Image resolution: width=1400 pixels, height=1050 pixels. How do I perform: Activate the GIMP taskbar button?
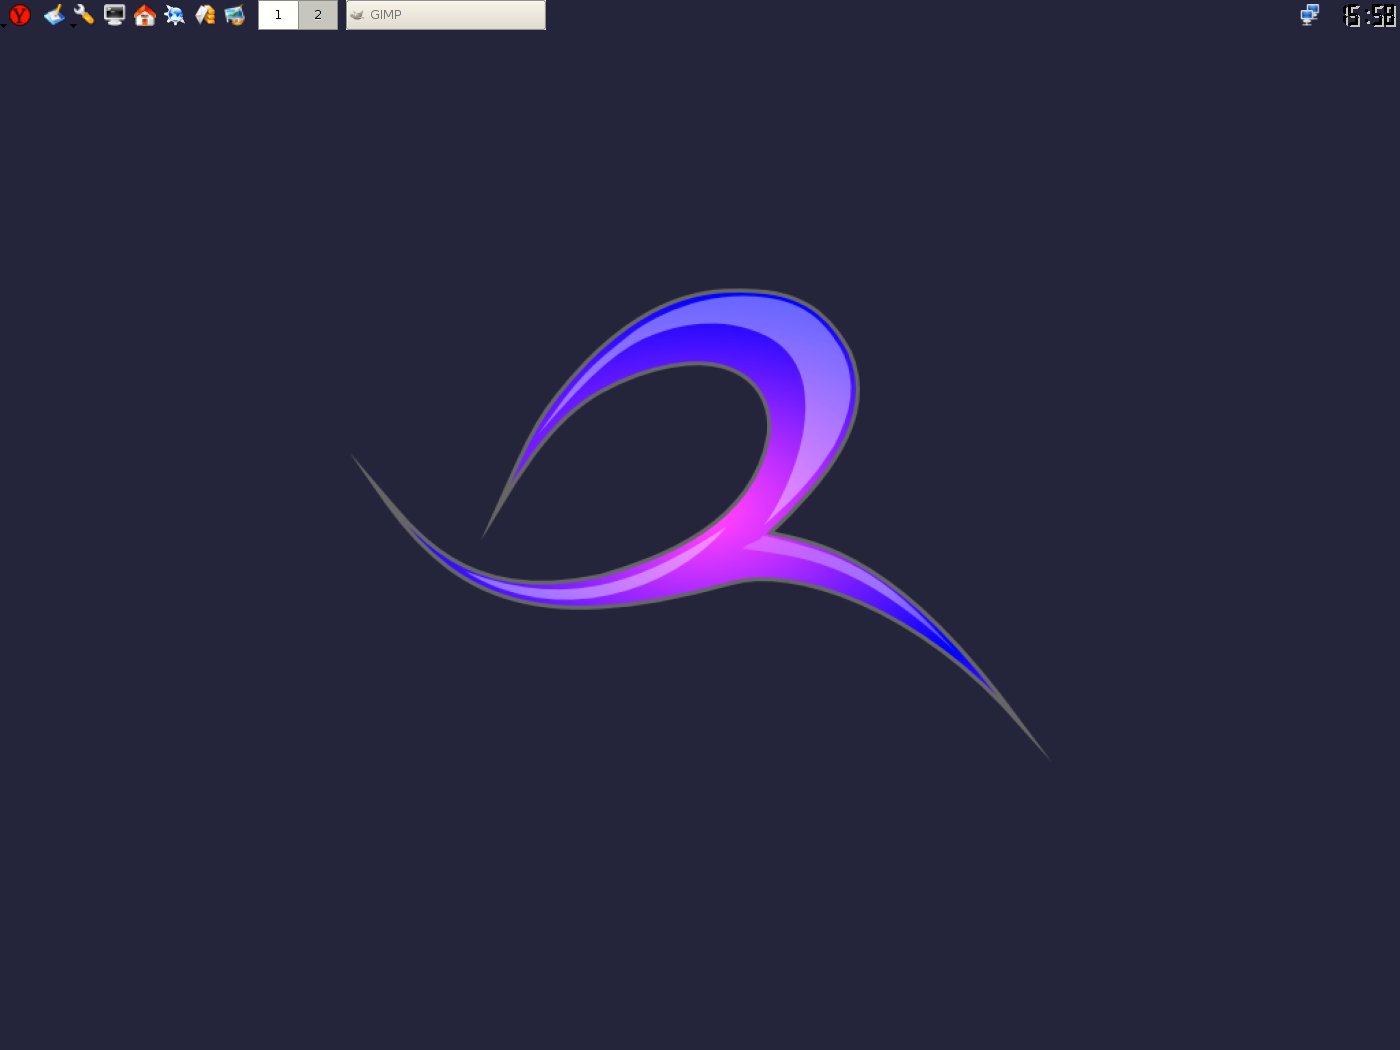click(x=446, y=15)
